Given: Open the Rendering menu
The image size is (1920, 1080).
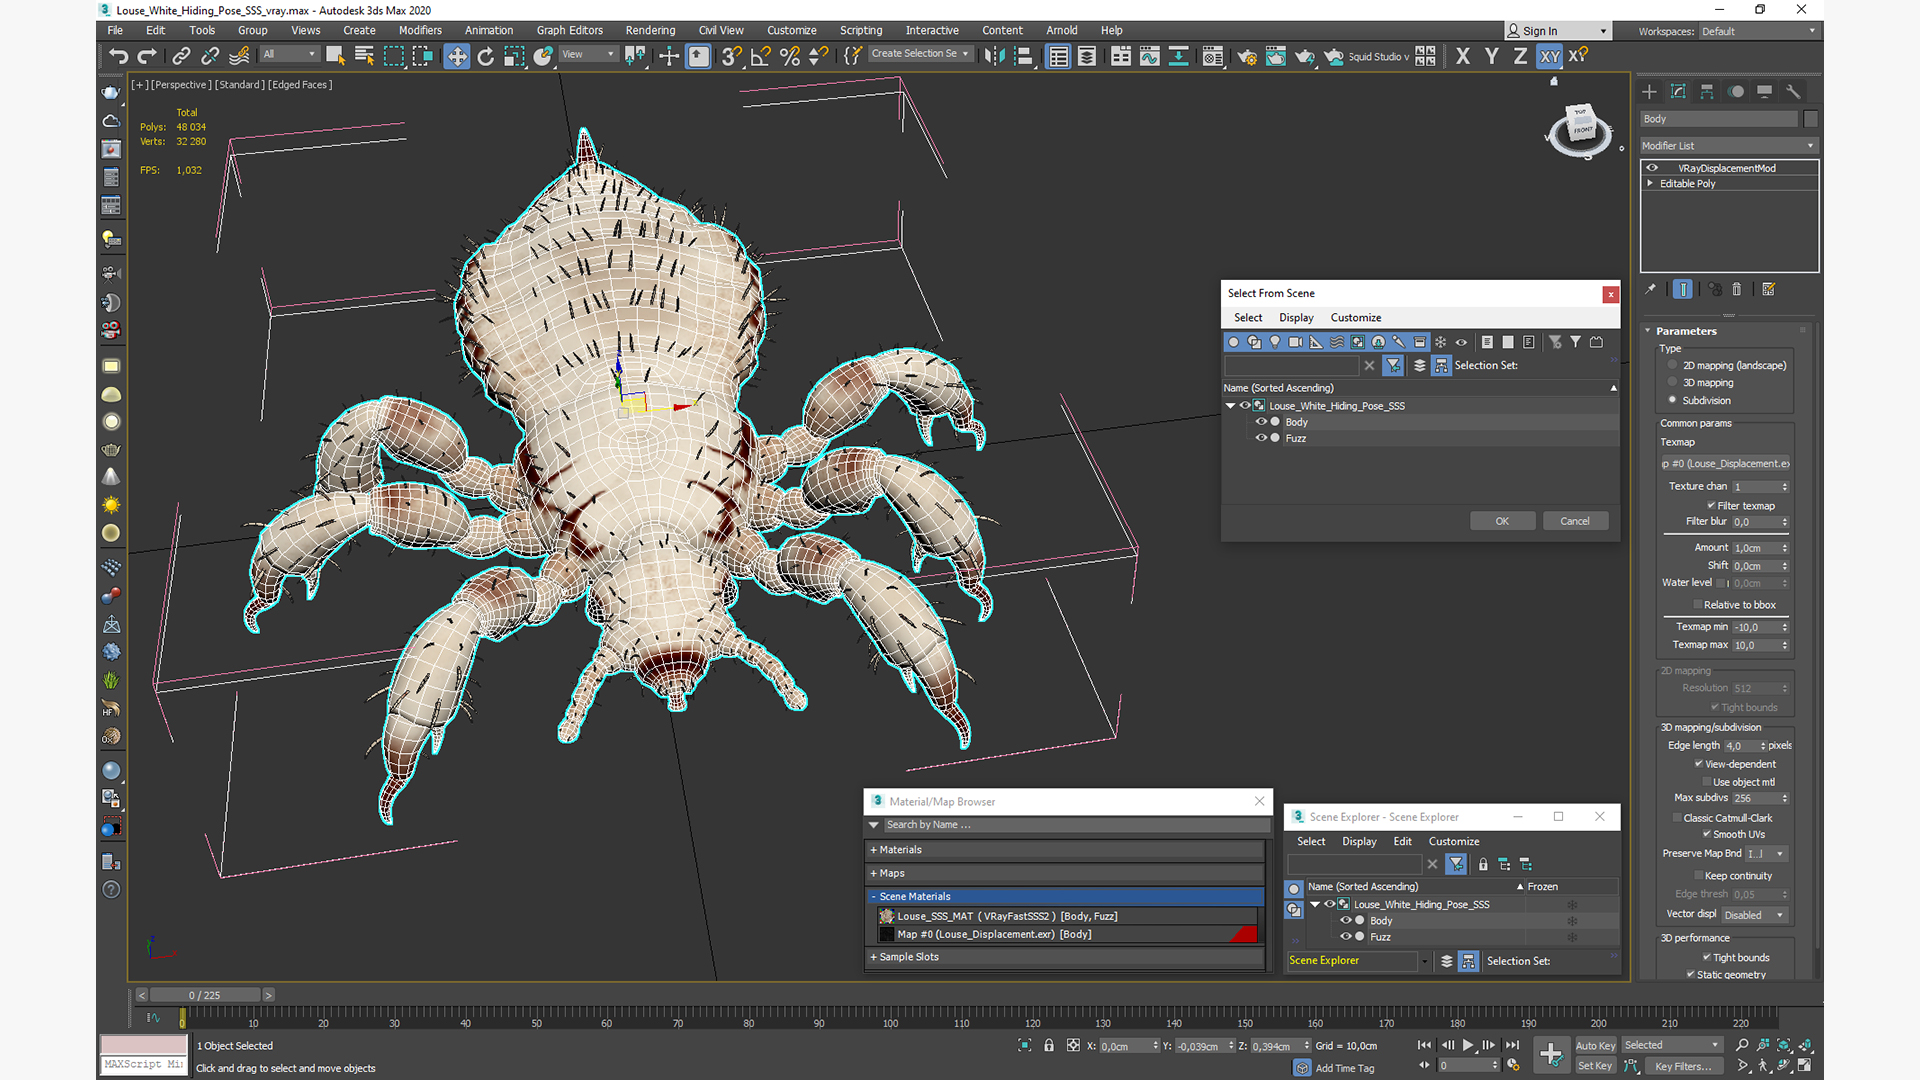Looking at the screenshot, I should 650,30.
